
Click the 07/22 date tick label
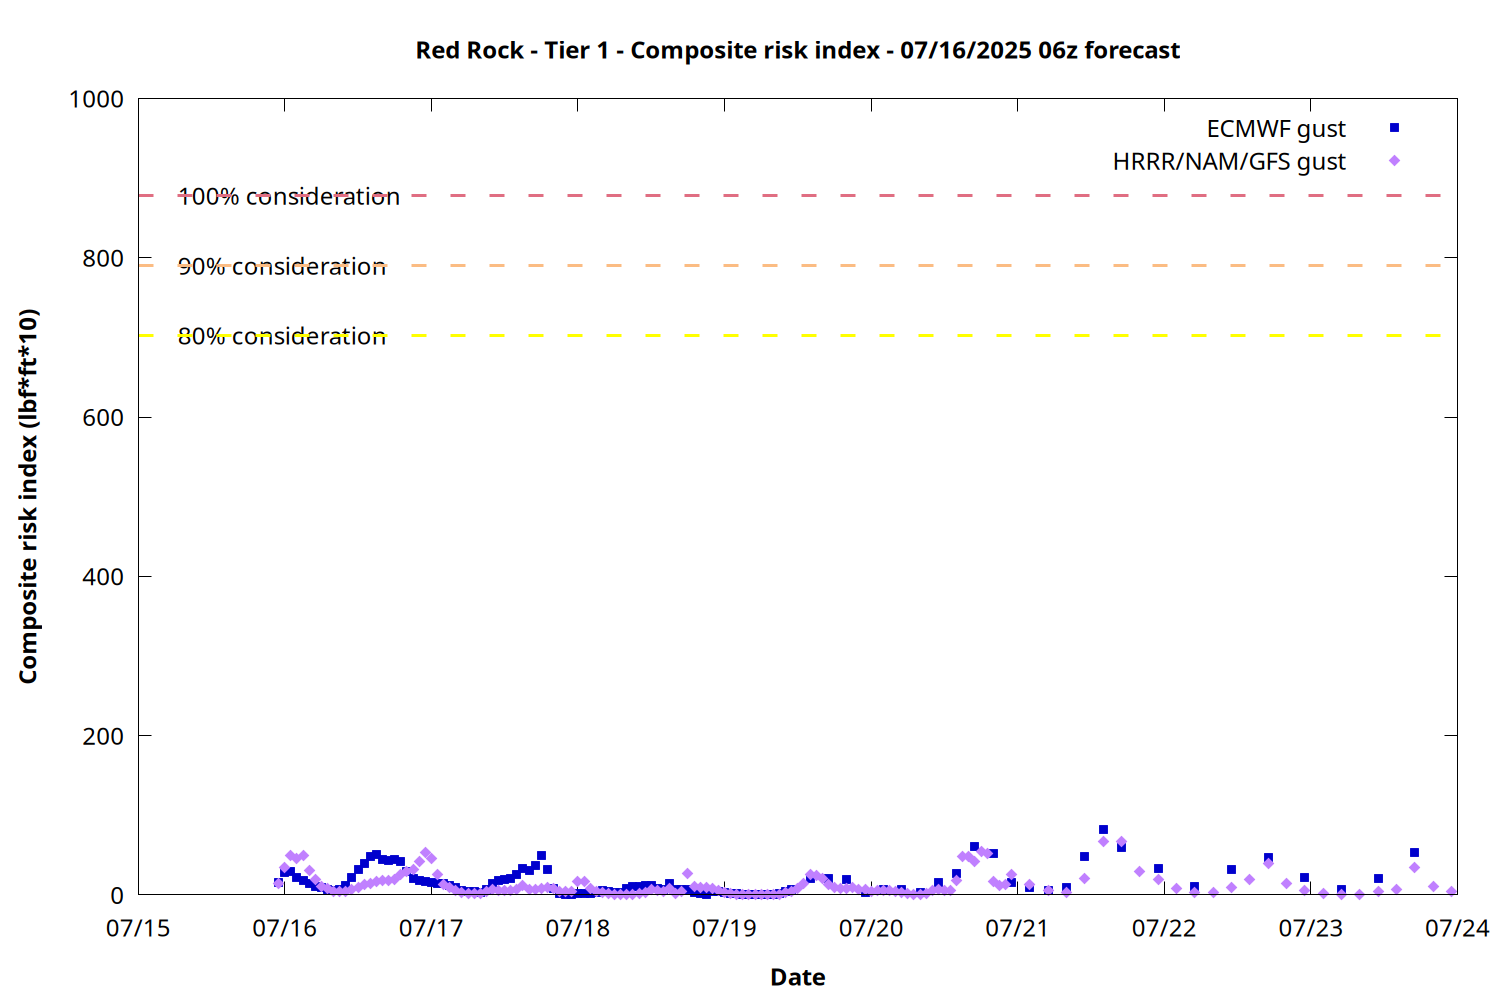[x=1164, y=928]
